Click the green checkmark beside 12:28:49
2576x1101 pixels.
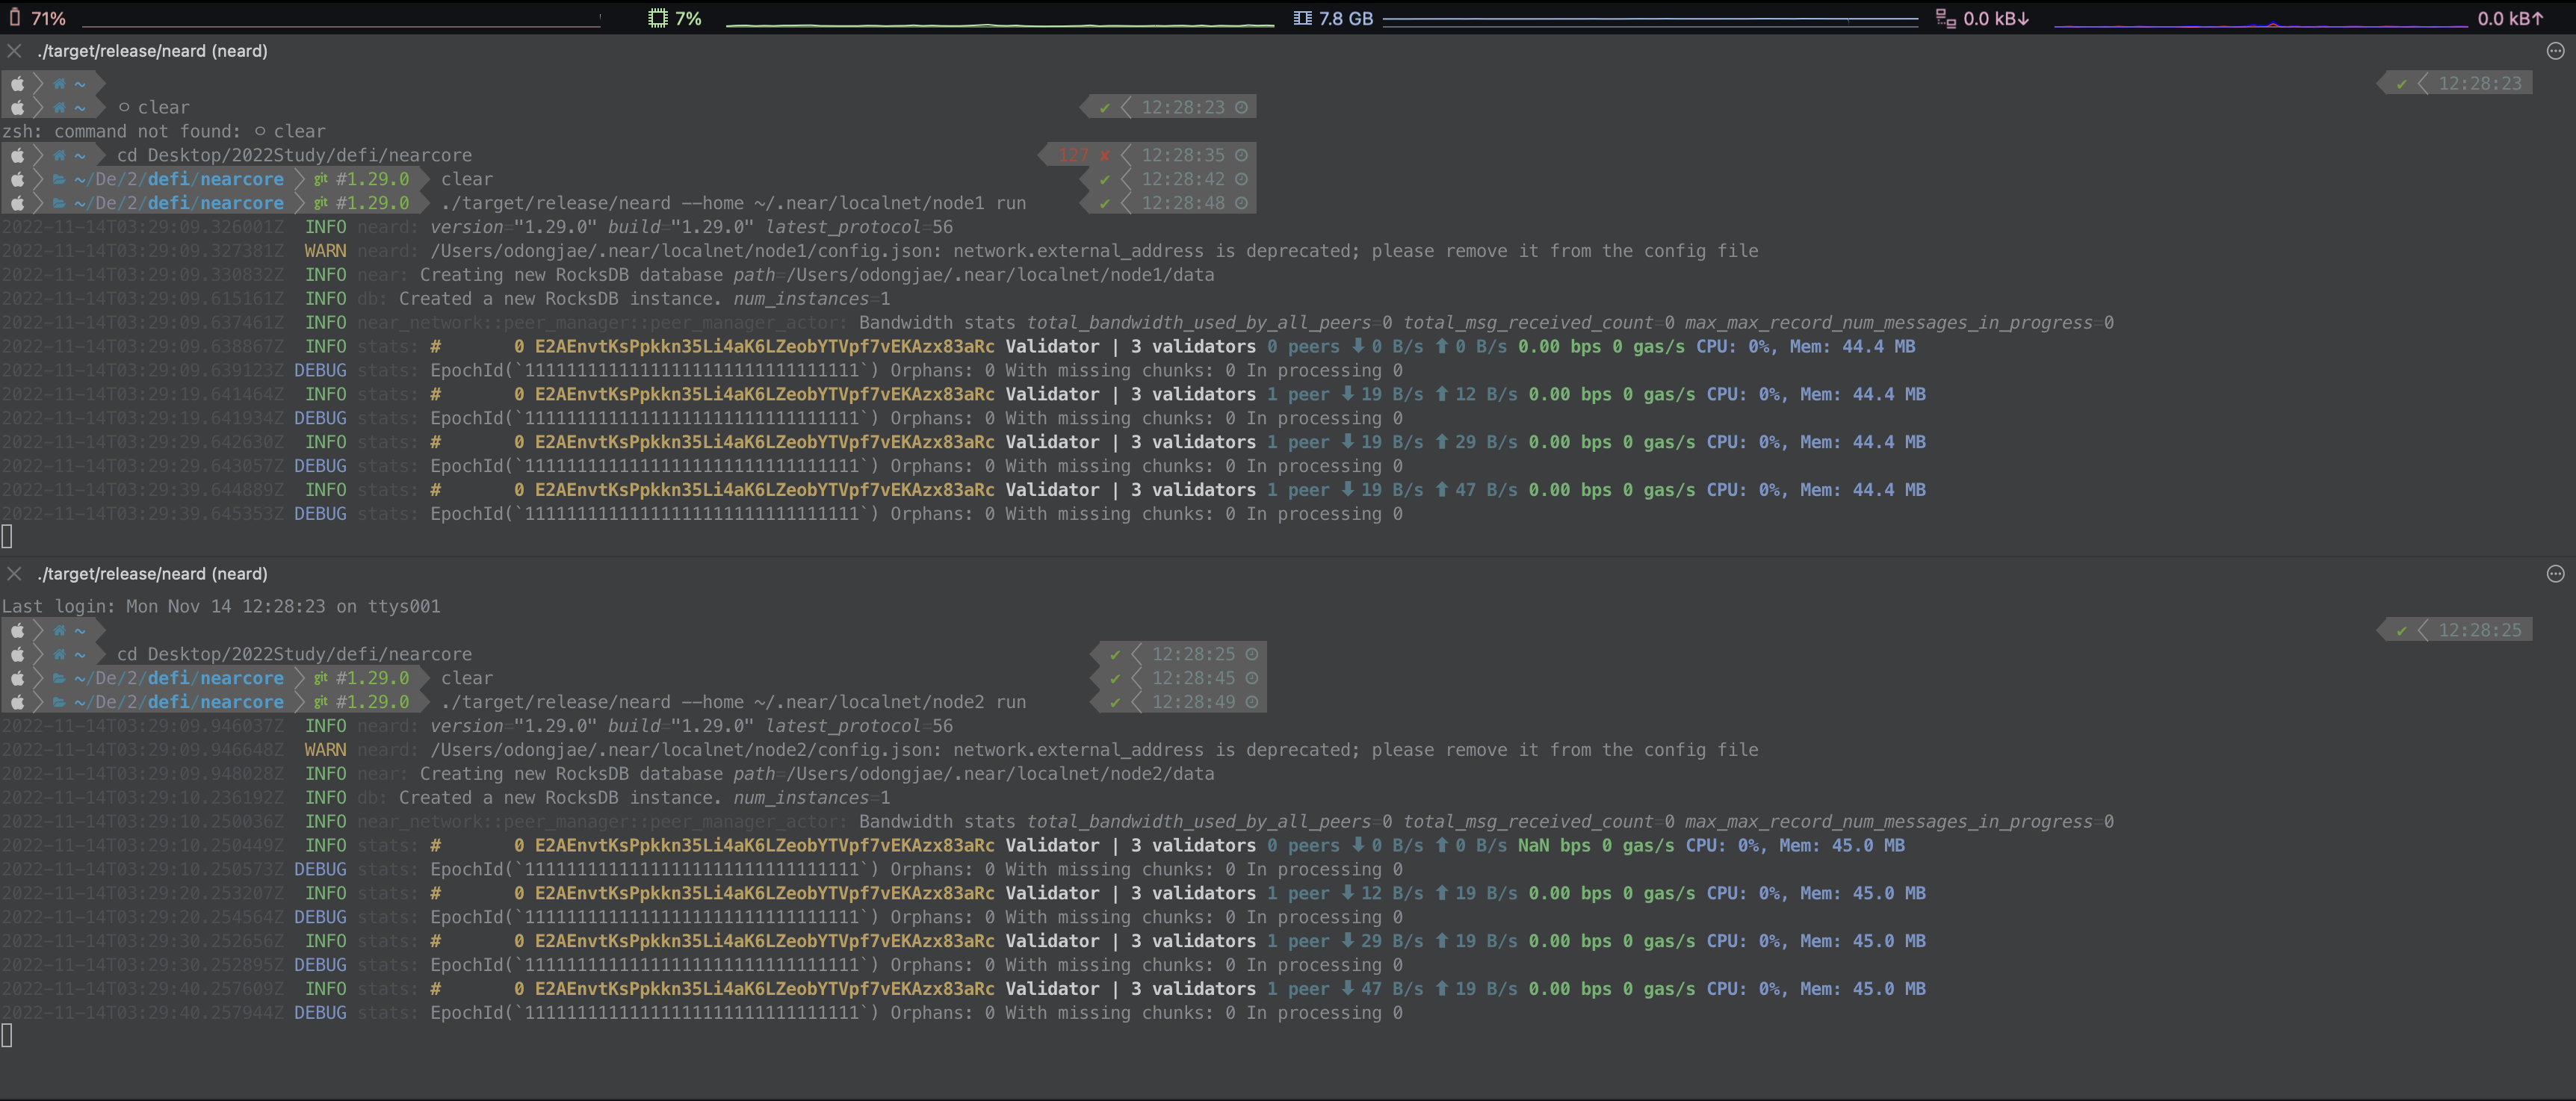click(1114, 702)
